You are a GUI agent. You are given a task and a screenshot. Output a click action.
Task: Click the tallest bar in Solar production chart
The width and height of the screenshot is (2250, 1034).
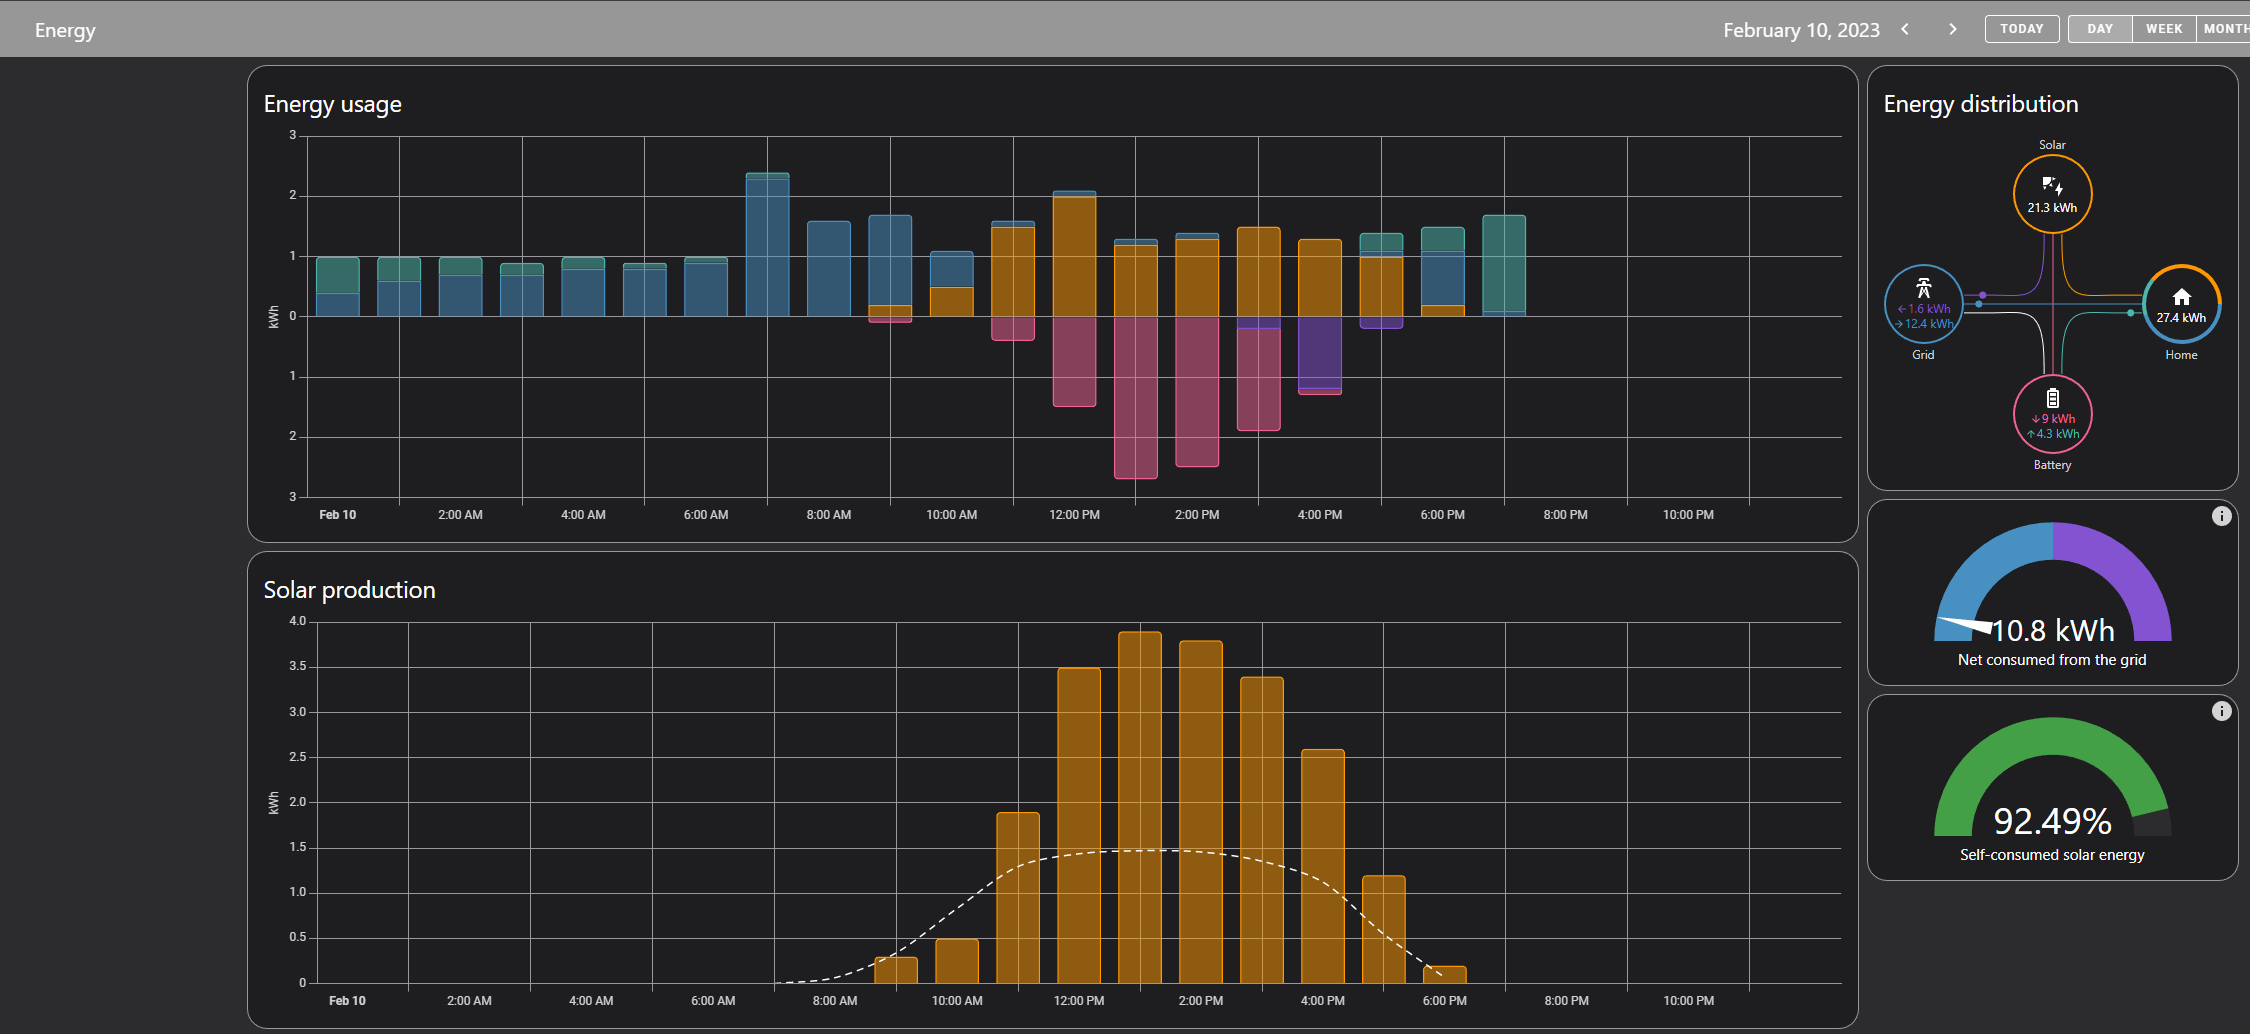coord(1139,800)
